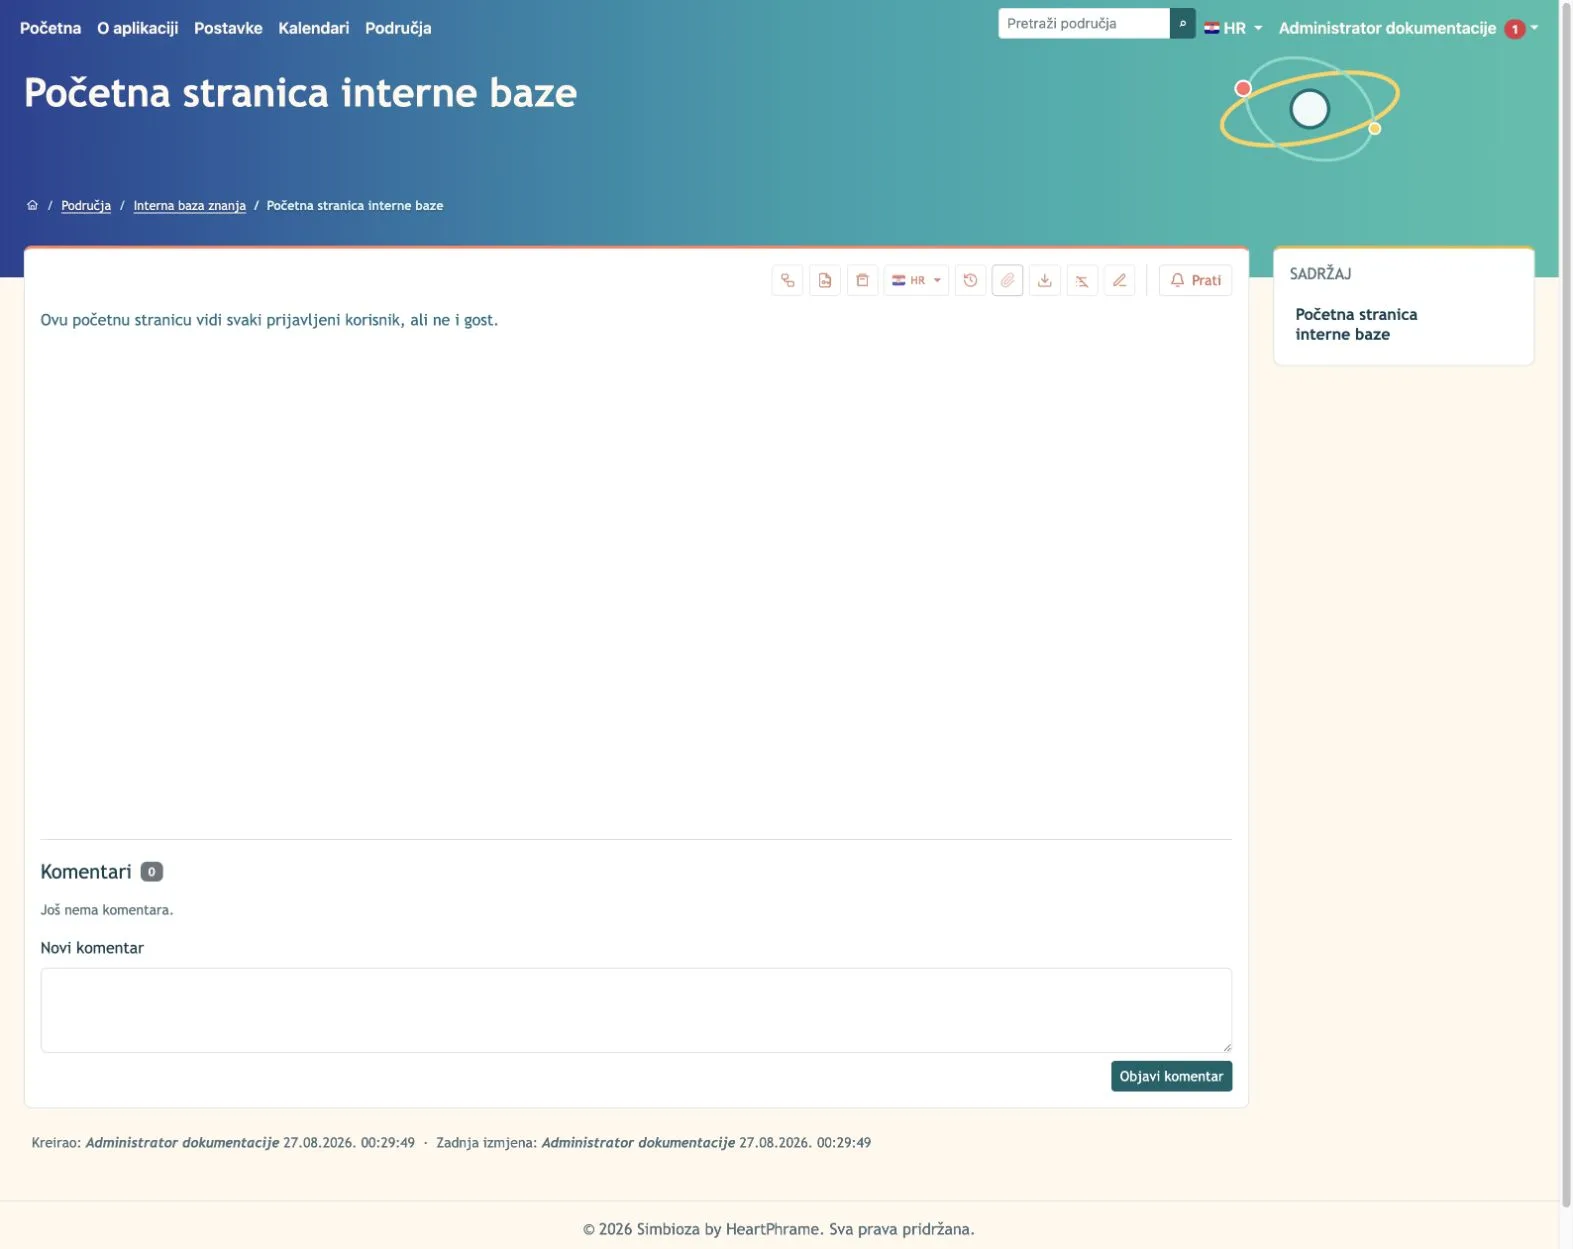The width and height of the screenshot is (1573, 1249).
Task: Click the delete page trash icon
Action: click(862, 280)
